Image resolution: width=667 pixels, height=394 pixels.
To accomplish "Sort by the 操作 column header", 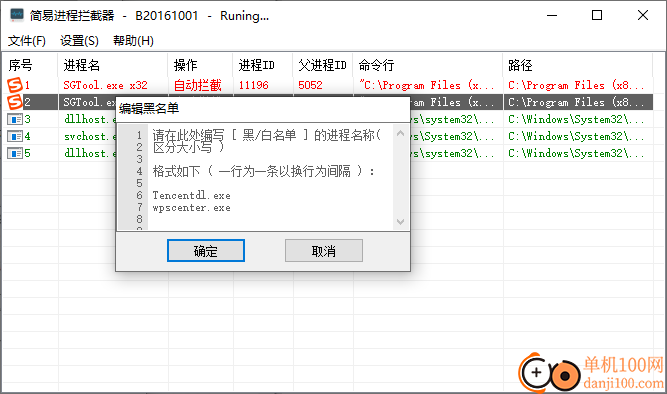I will (200, 65).
